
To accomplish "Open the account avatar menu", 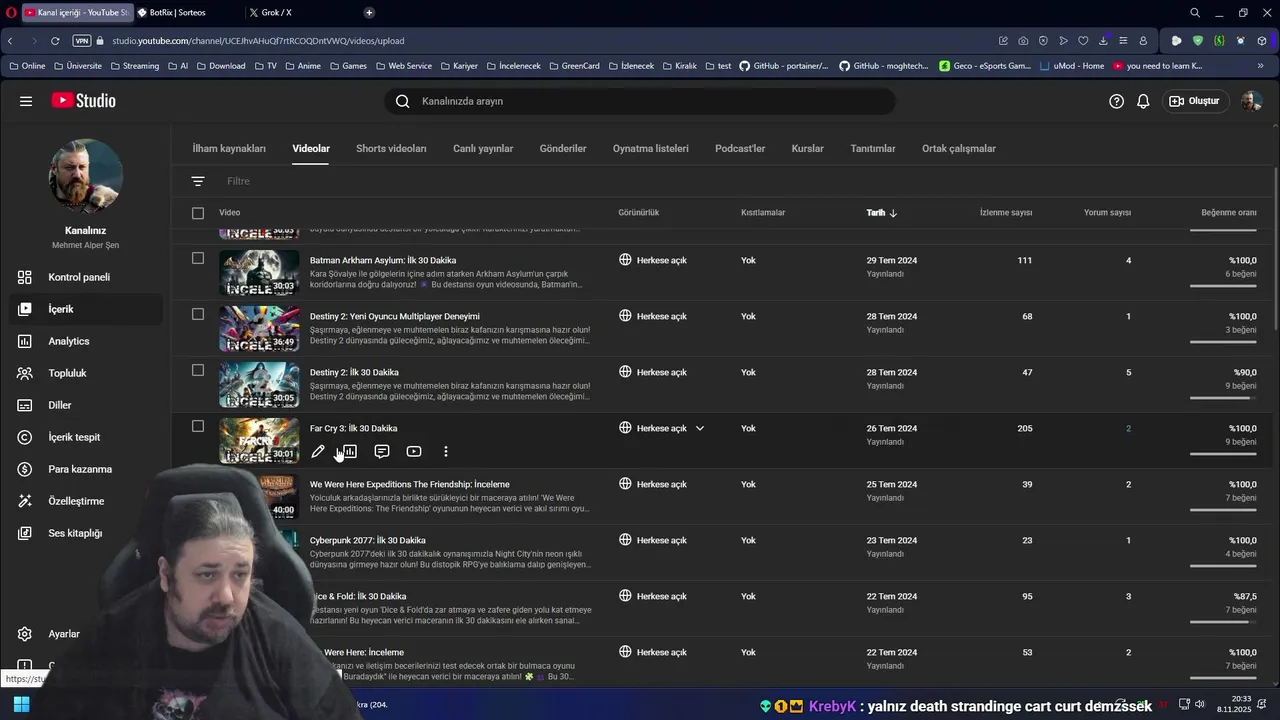I will [x=1251, y=101].
